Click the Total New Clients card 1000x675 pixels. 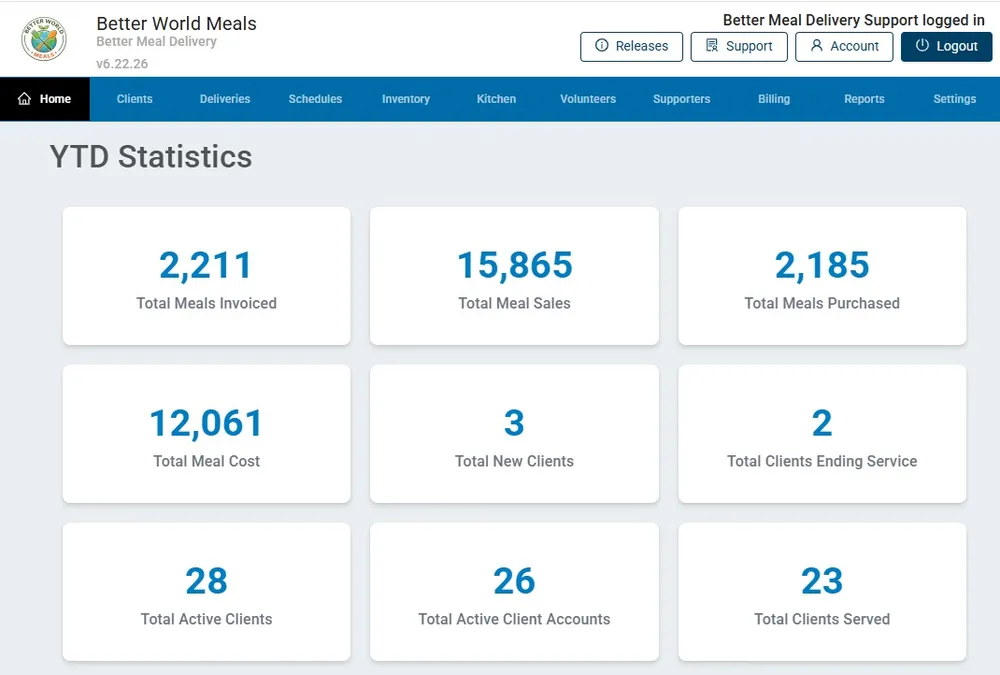tap(514, 434)
